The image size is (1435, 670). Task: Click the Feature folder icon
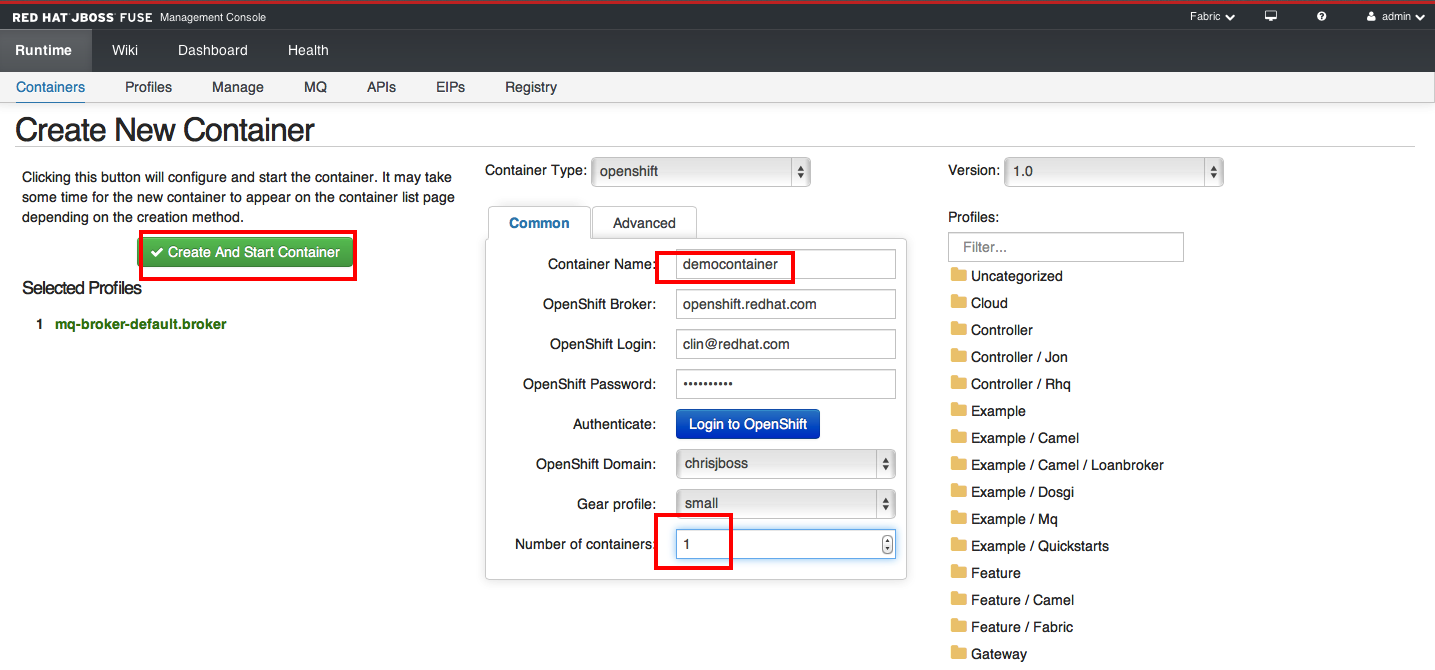[959, 572]
